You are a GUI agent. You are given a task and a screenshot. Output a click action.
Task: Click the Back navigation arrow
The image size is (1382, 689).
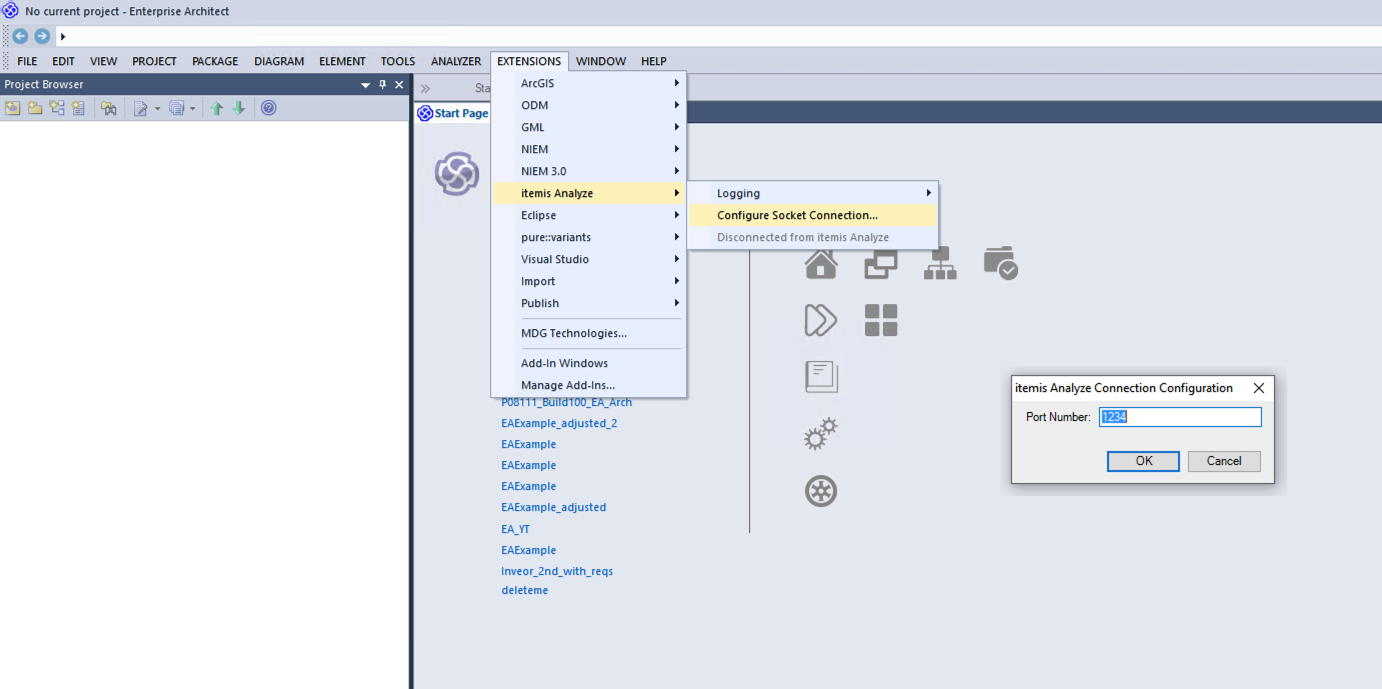point(20,36)
